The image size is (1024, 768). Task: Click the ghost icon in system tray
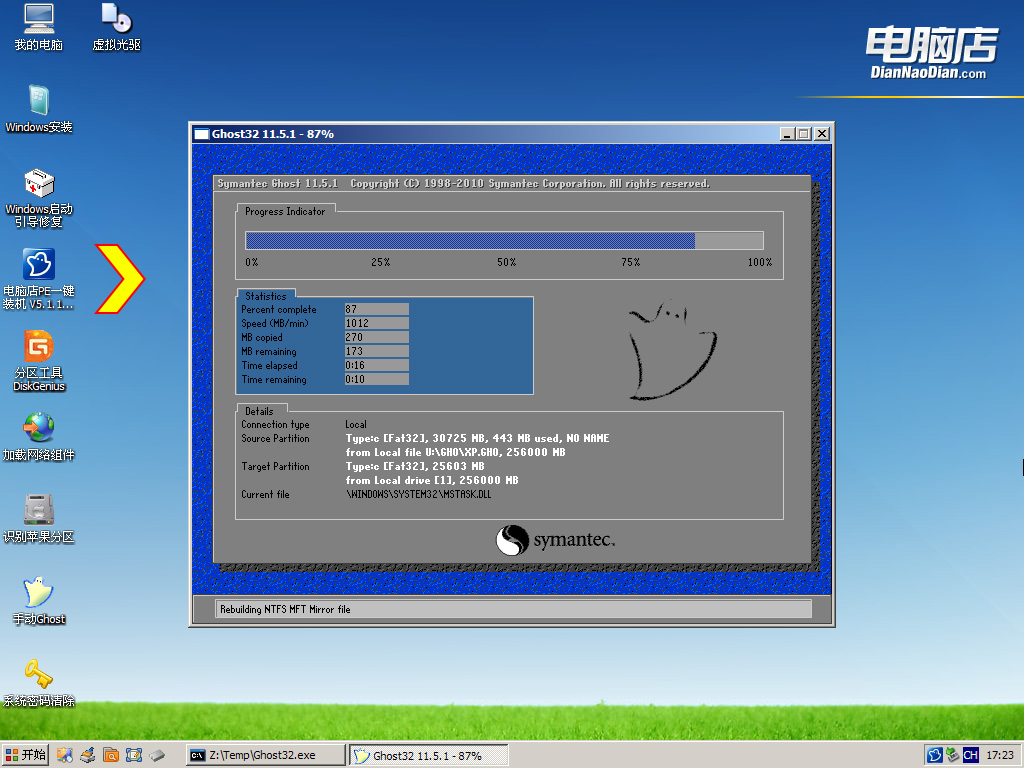point(935,756)
